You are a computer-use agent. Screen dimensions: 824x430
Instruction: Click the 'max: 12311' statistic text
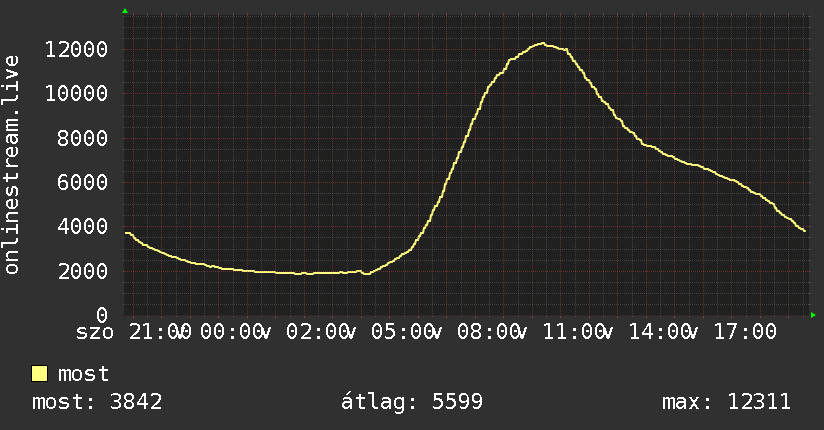726,402
